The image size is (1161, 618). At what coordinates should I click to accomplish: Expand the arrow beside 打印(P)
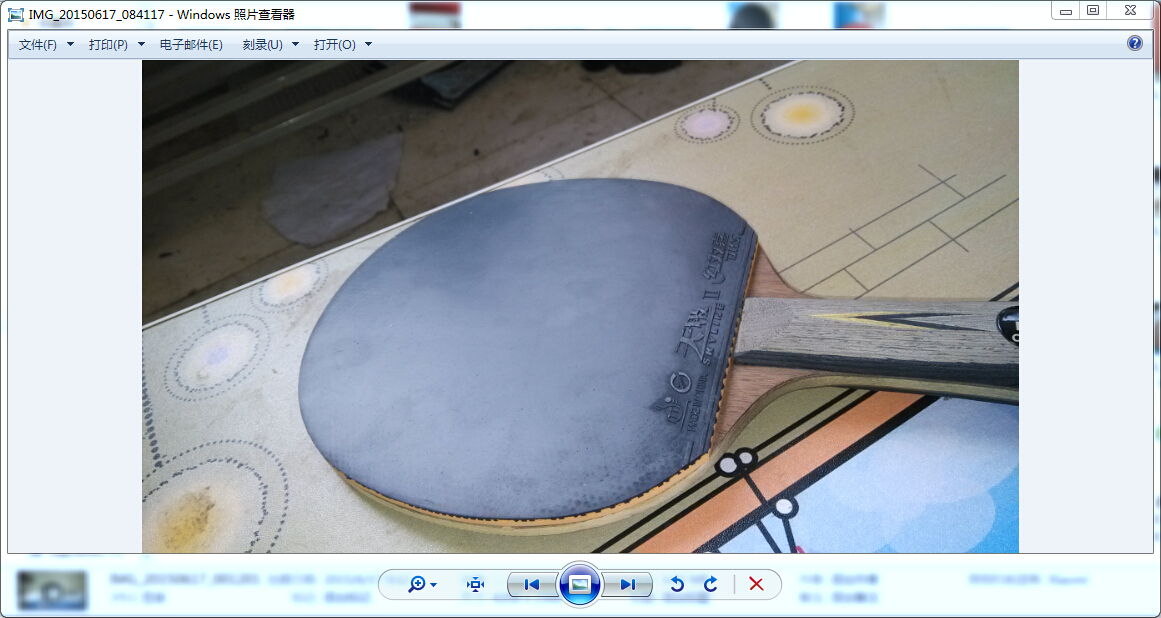[x=141, y=45]
